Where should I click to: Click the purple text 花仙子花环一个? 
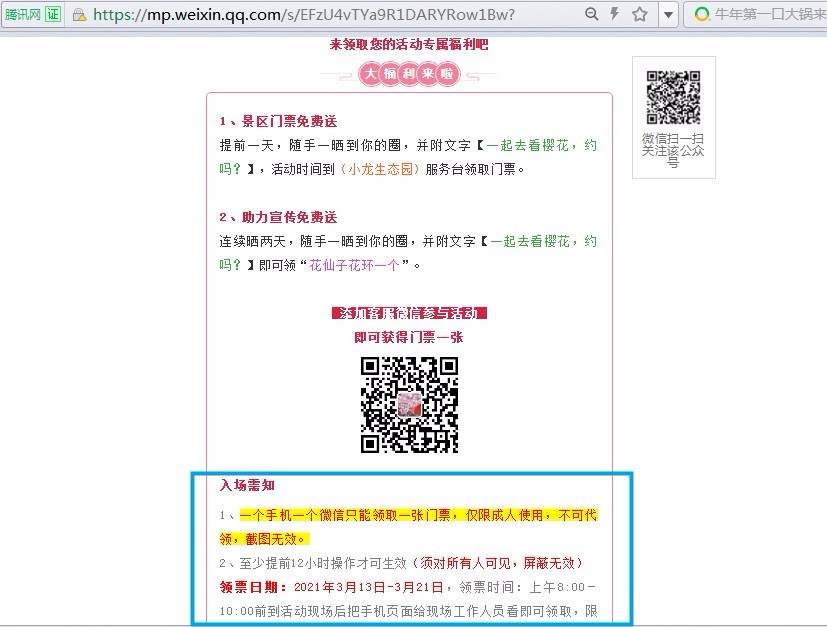click(354, 265)
